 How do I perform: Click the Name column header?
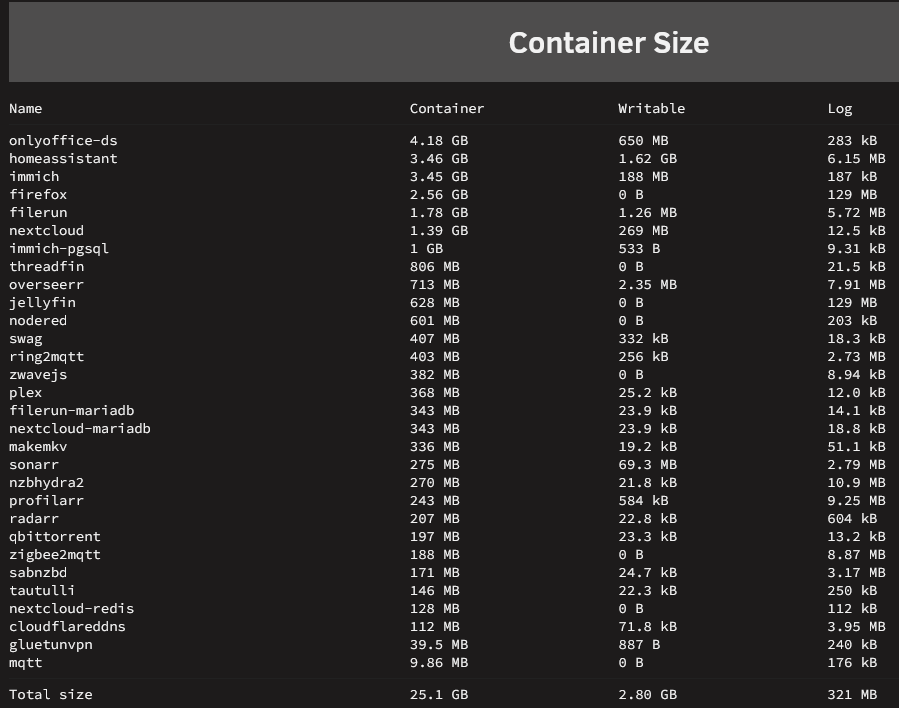pyautogui.click(x=25, y=108)
